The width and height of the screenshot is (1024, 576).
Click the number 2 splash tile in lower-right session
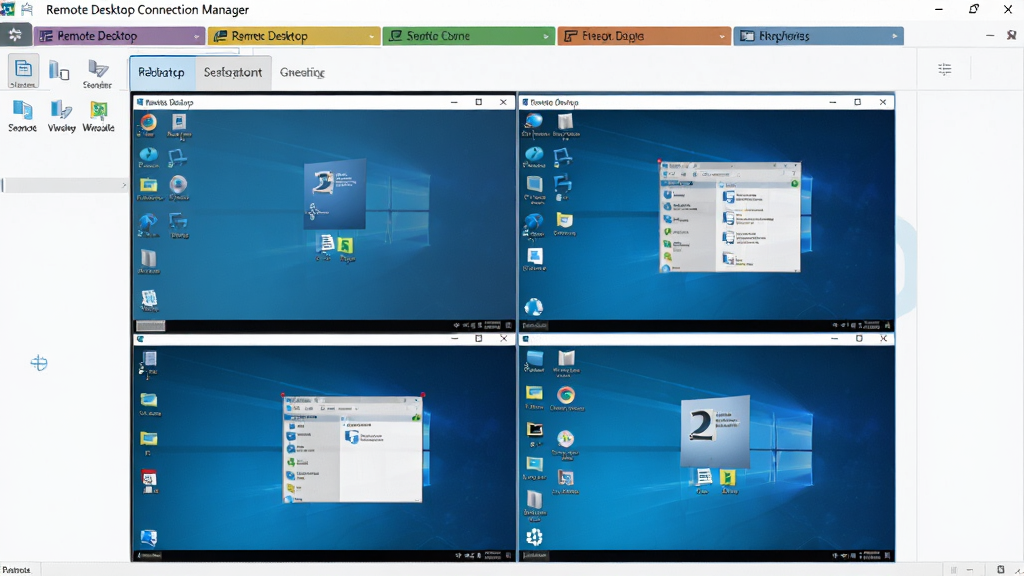(714, 430)
